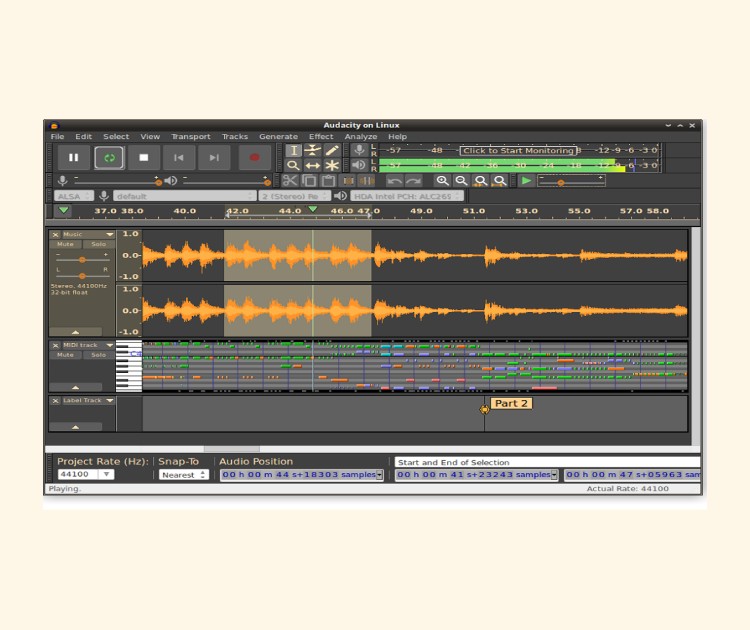Viewport: 750px width, 630px height.
Task: Open the Generate menu
Action: click(278, 136)
